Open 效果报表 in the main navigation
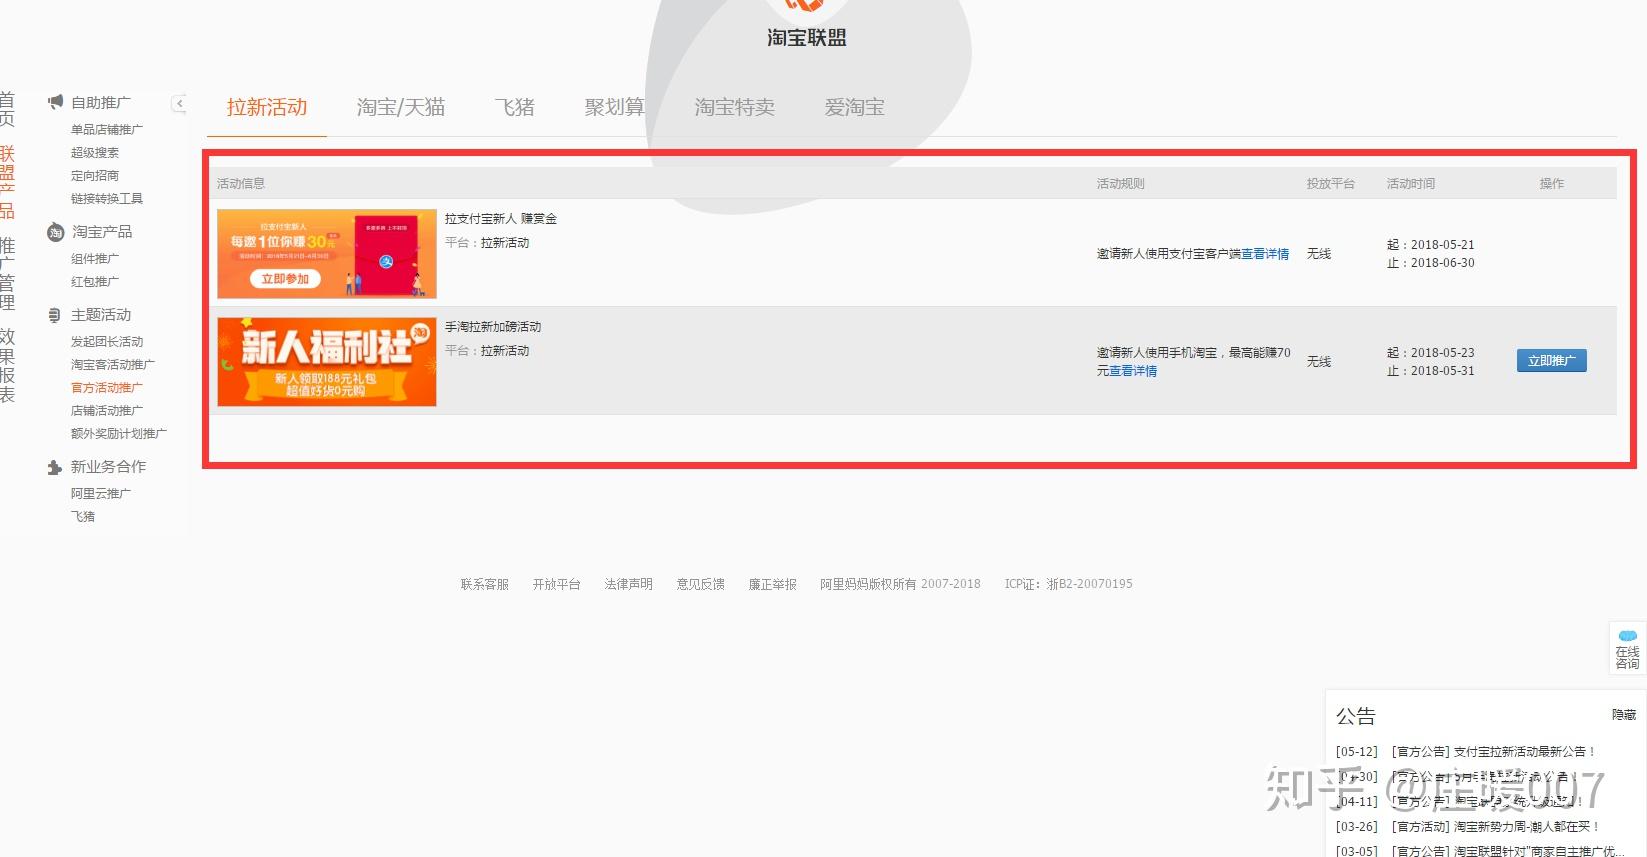 tap(7, 365)
